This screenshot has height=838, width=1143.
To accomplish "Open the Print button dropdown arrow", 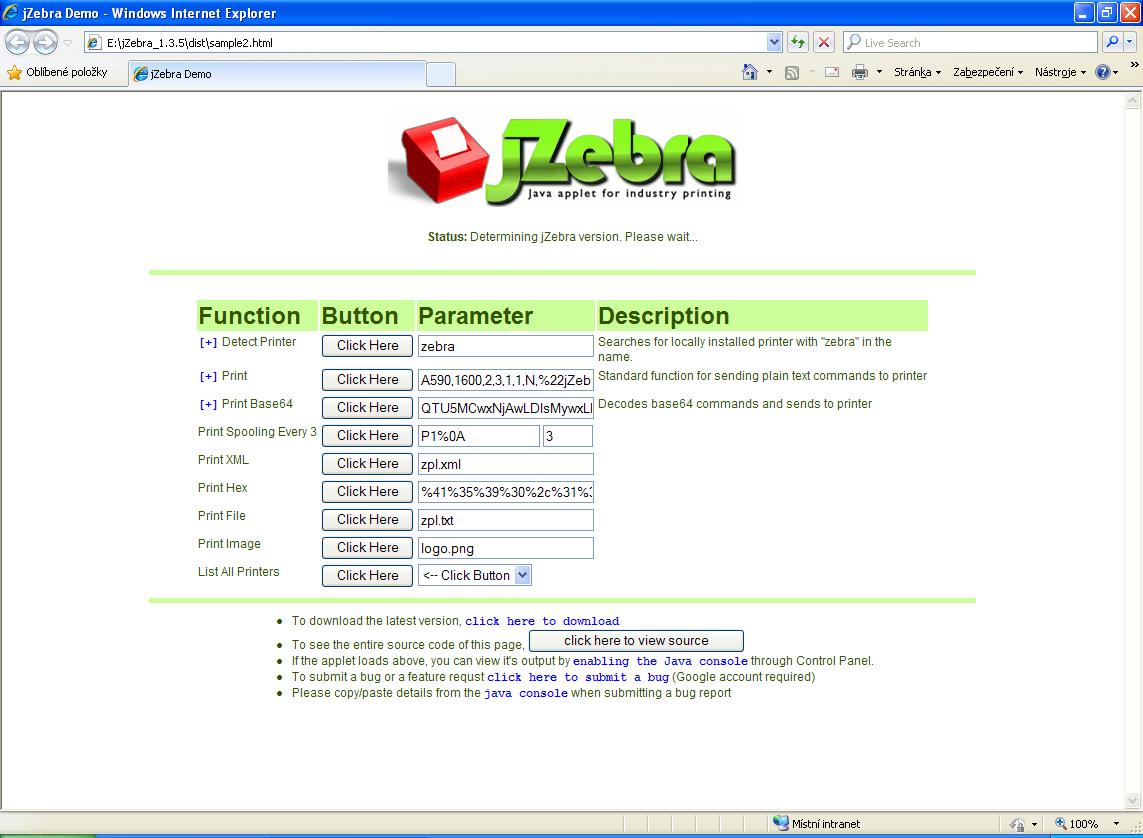I will click(879, 72).
